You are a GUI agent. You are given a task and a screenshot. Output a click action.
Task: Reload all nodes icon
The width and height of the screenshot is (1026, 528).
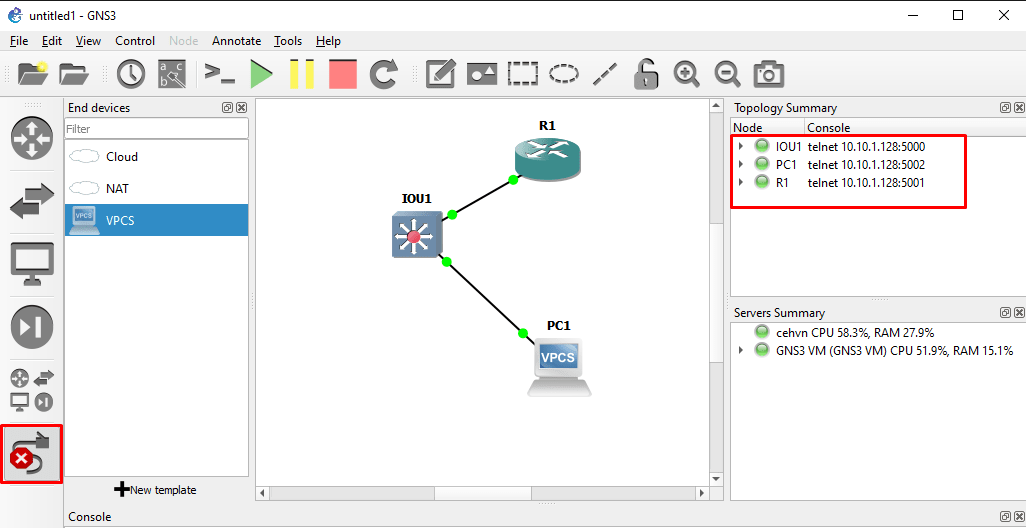click(x=384, y=74)
